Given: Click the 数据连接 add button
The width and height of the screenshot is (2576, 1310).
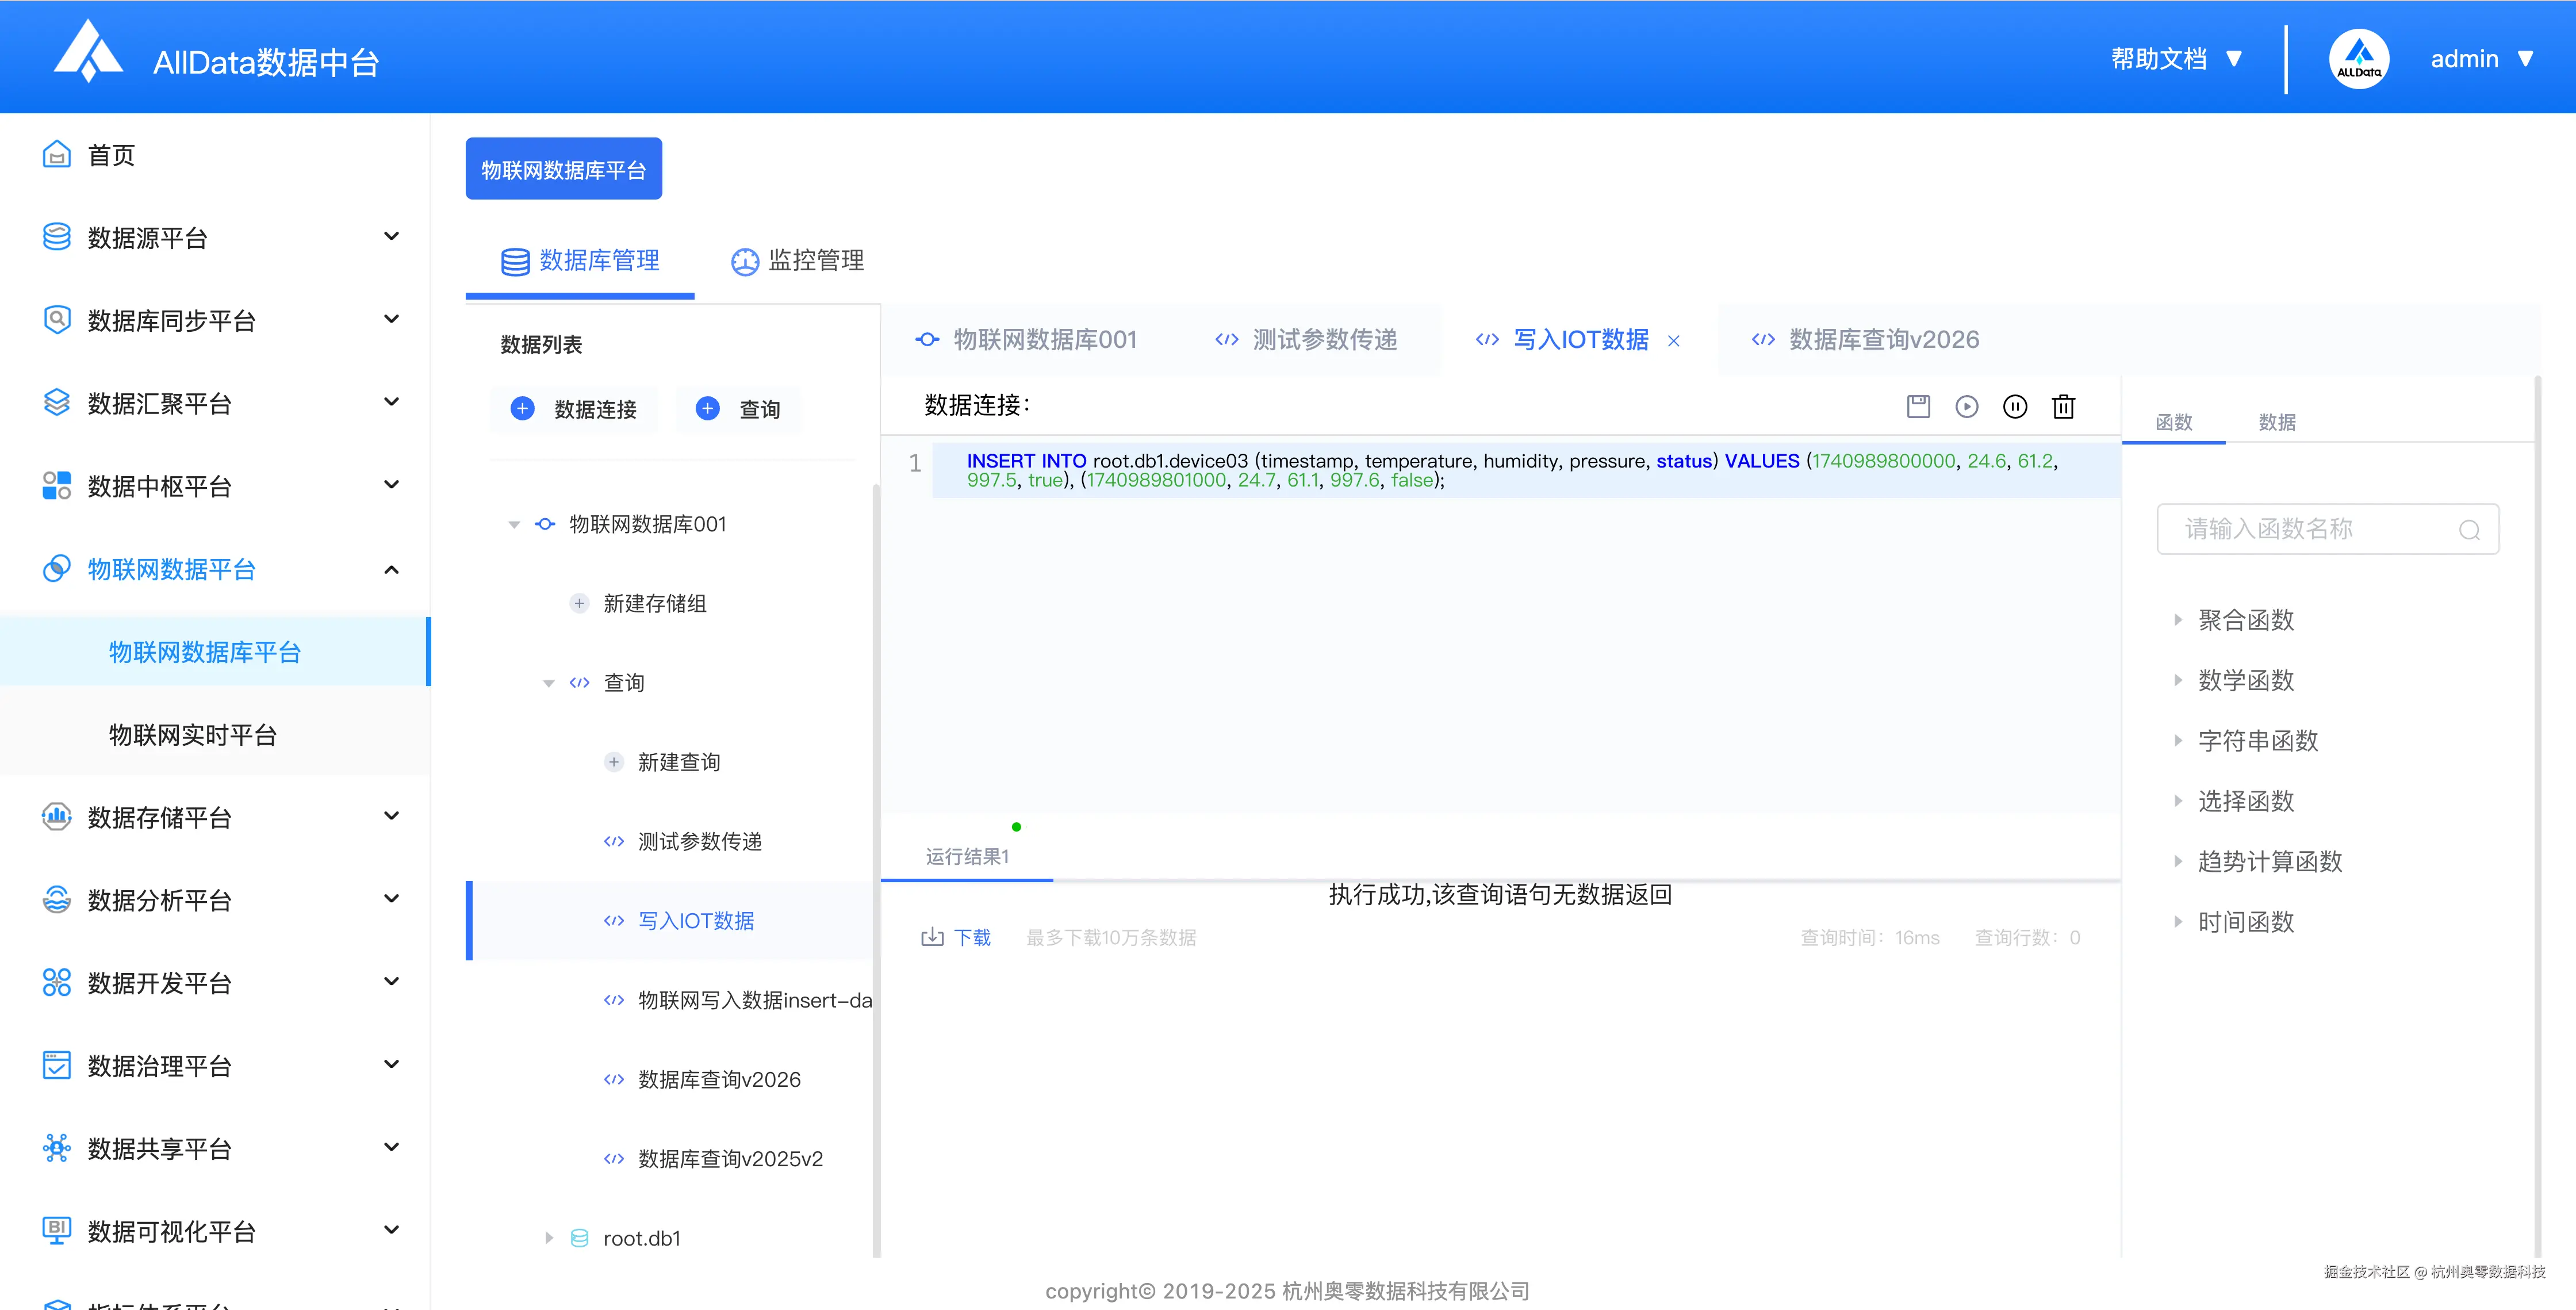Looking at the screenshot, I should click(x=574, y=409).
